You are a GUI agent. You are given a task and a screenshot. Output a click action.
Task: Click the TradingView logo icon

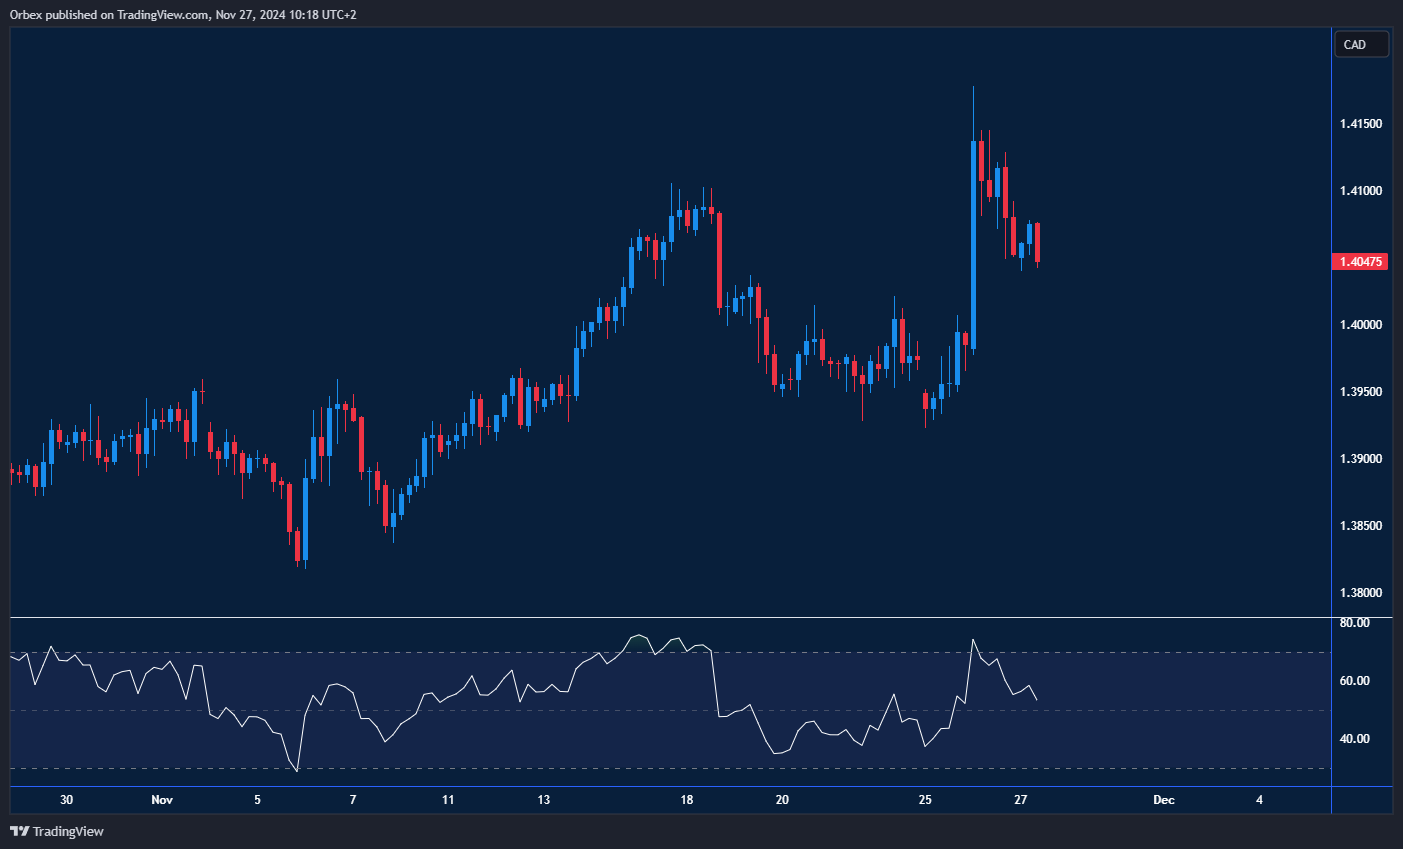[19, 831]
